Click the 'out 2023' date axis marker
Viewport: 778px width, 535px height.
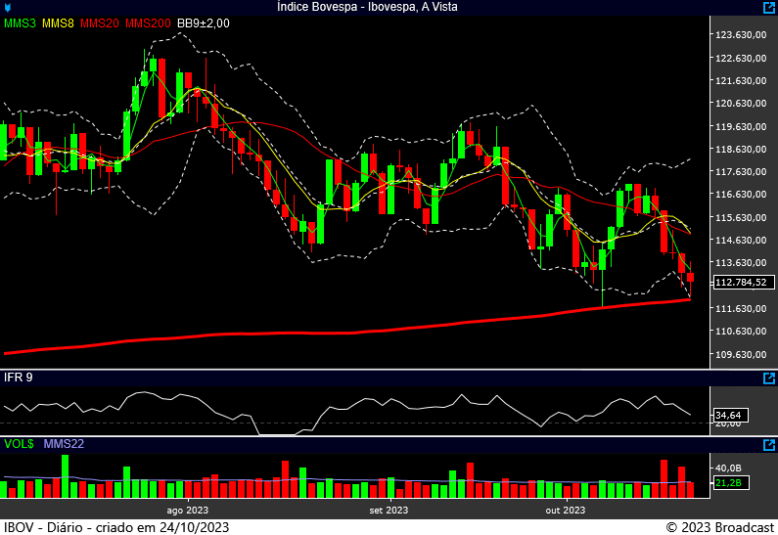click(565, 510)
